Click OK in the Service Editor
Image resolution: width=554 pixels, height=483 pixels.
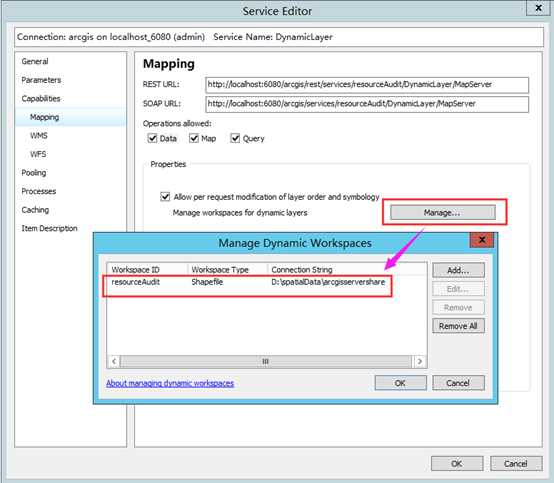click(457, 464)
